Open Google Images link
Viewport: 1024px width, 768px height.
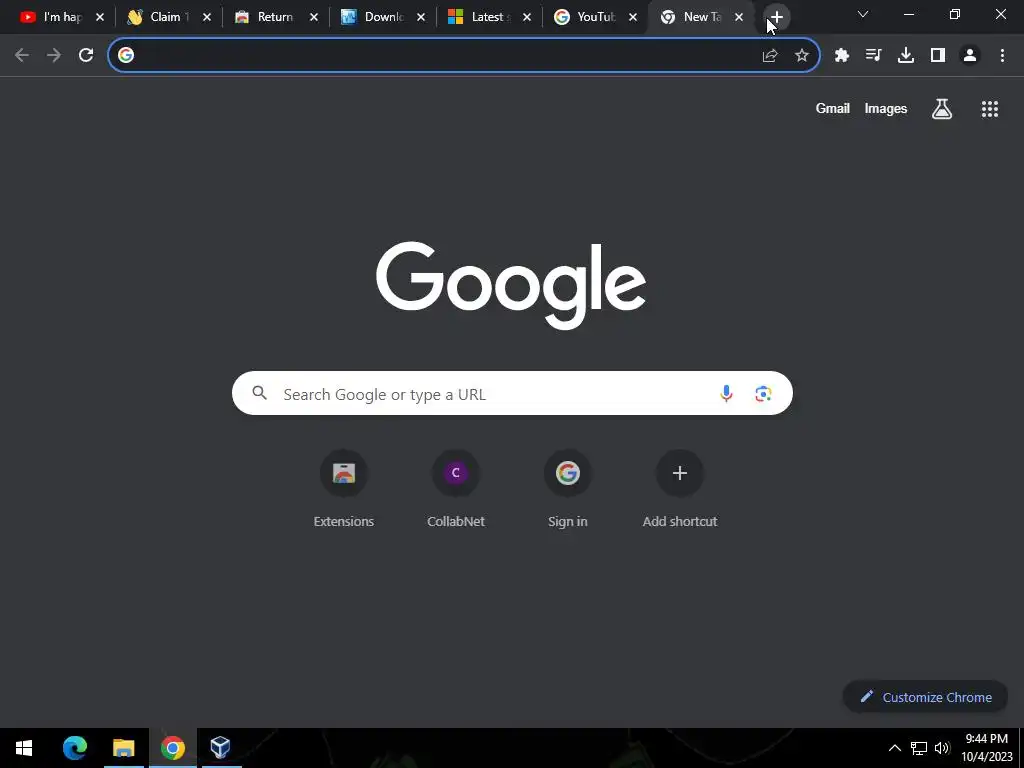point(886,108)
